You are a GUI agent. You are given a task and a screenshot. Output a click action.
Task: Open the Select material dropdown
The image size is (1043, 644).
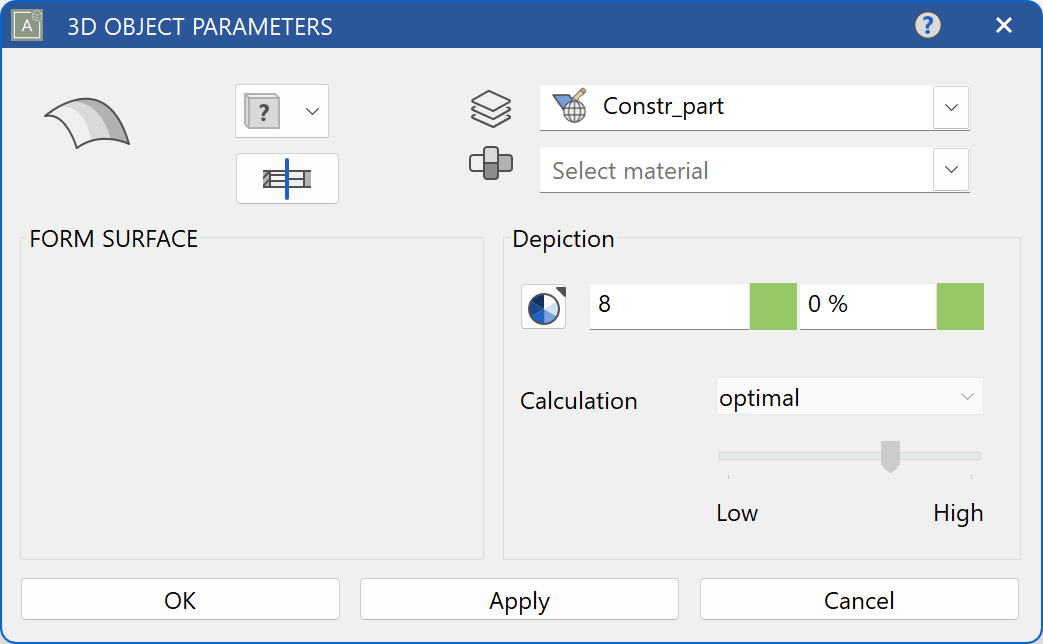[x=950, y=170]
